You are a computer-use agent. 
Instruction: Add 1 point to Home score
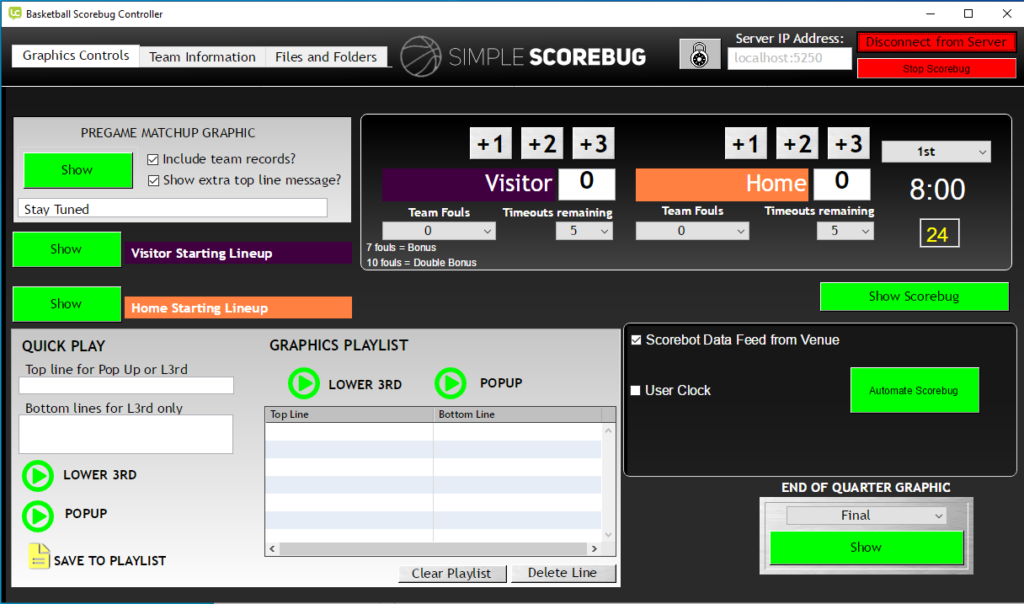745,144
